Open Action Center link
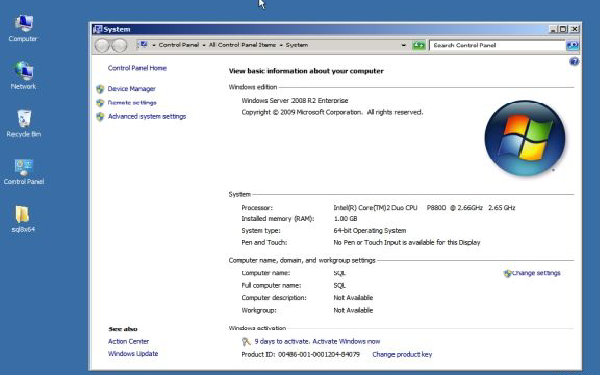This screenshot has width=600, height=375. [x=128, y=341]
